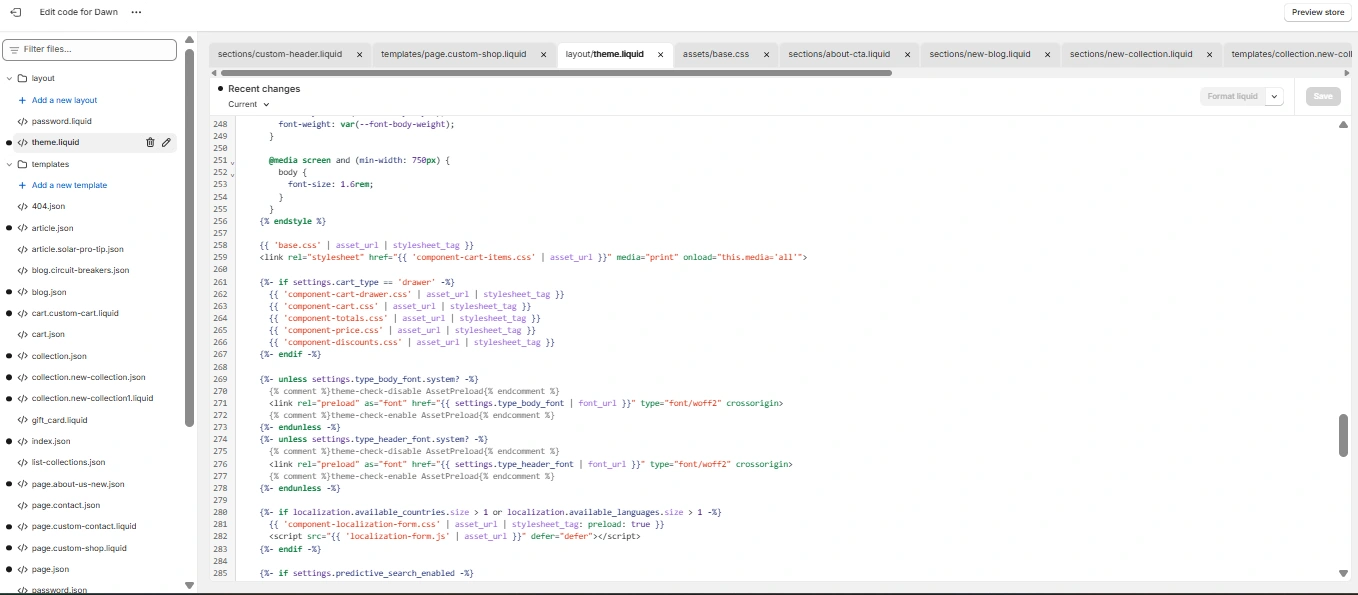The height and width of the screenshot is (595, 1358).
Task: Click the Recent changes heading
Action: [264, 89]
